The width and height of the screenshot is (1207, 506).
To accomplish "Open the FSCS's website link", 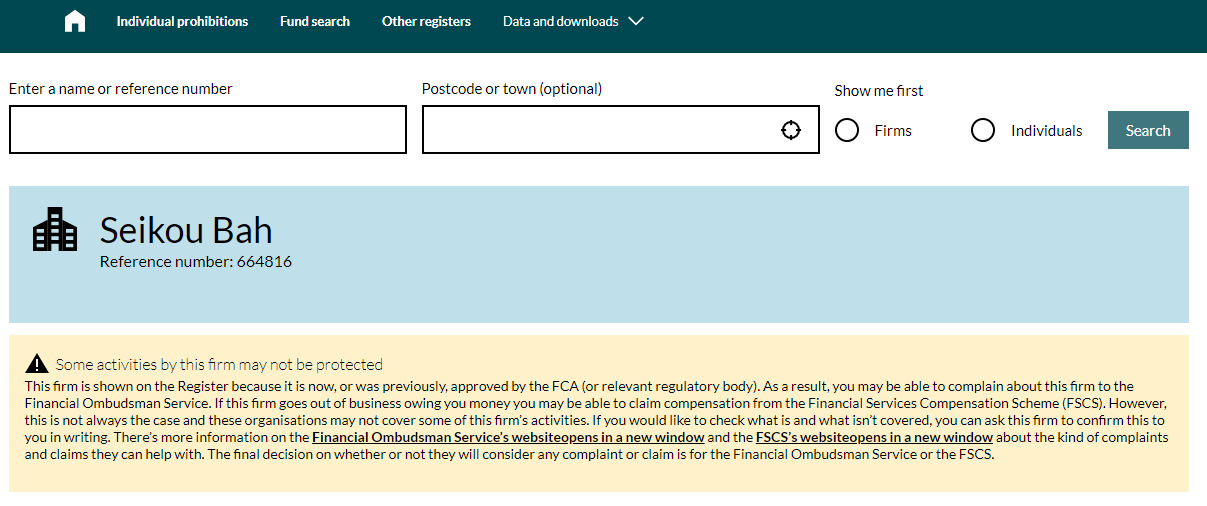I will [x=874, y=437].
